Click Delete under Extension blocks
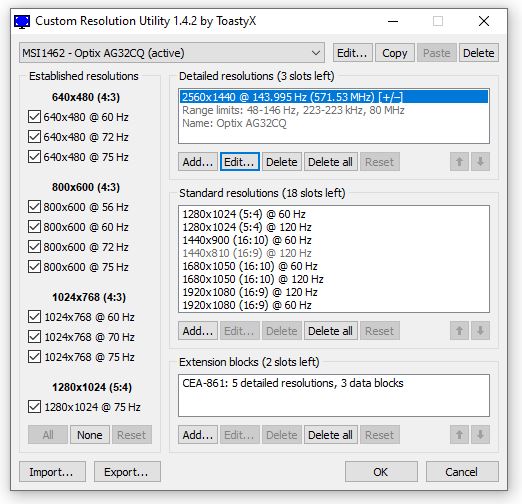Viewport: 522px width, 504px height. tap(282, 435)
